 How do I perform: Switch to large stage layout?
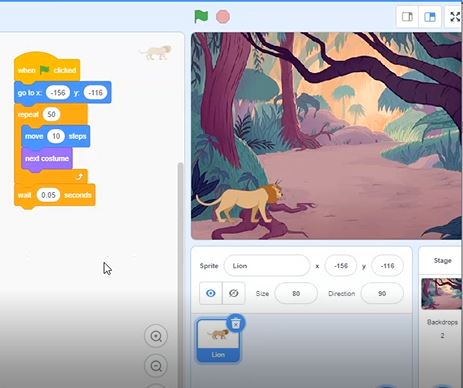click(x=430, y=17)
